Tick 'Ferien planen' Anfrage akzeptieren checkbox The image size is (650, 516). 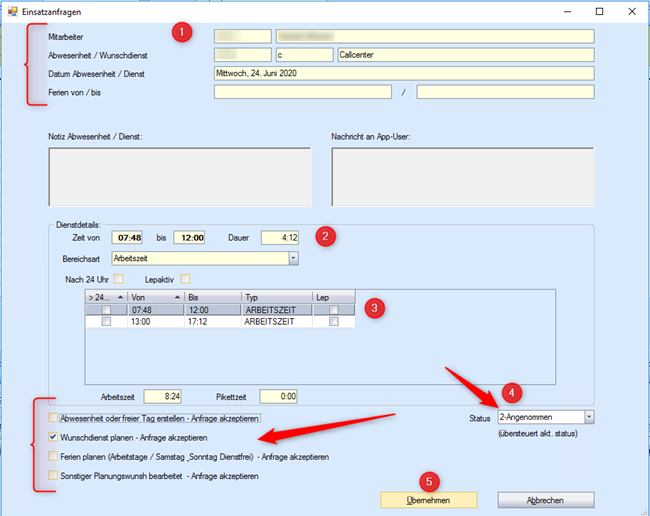[54, 456]
